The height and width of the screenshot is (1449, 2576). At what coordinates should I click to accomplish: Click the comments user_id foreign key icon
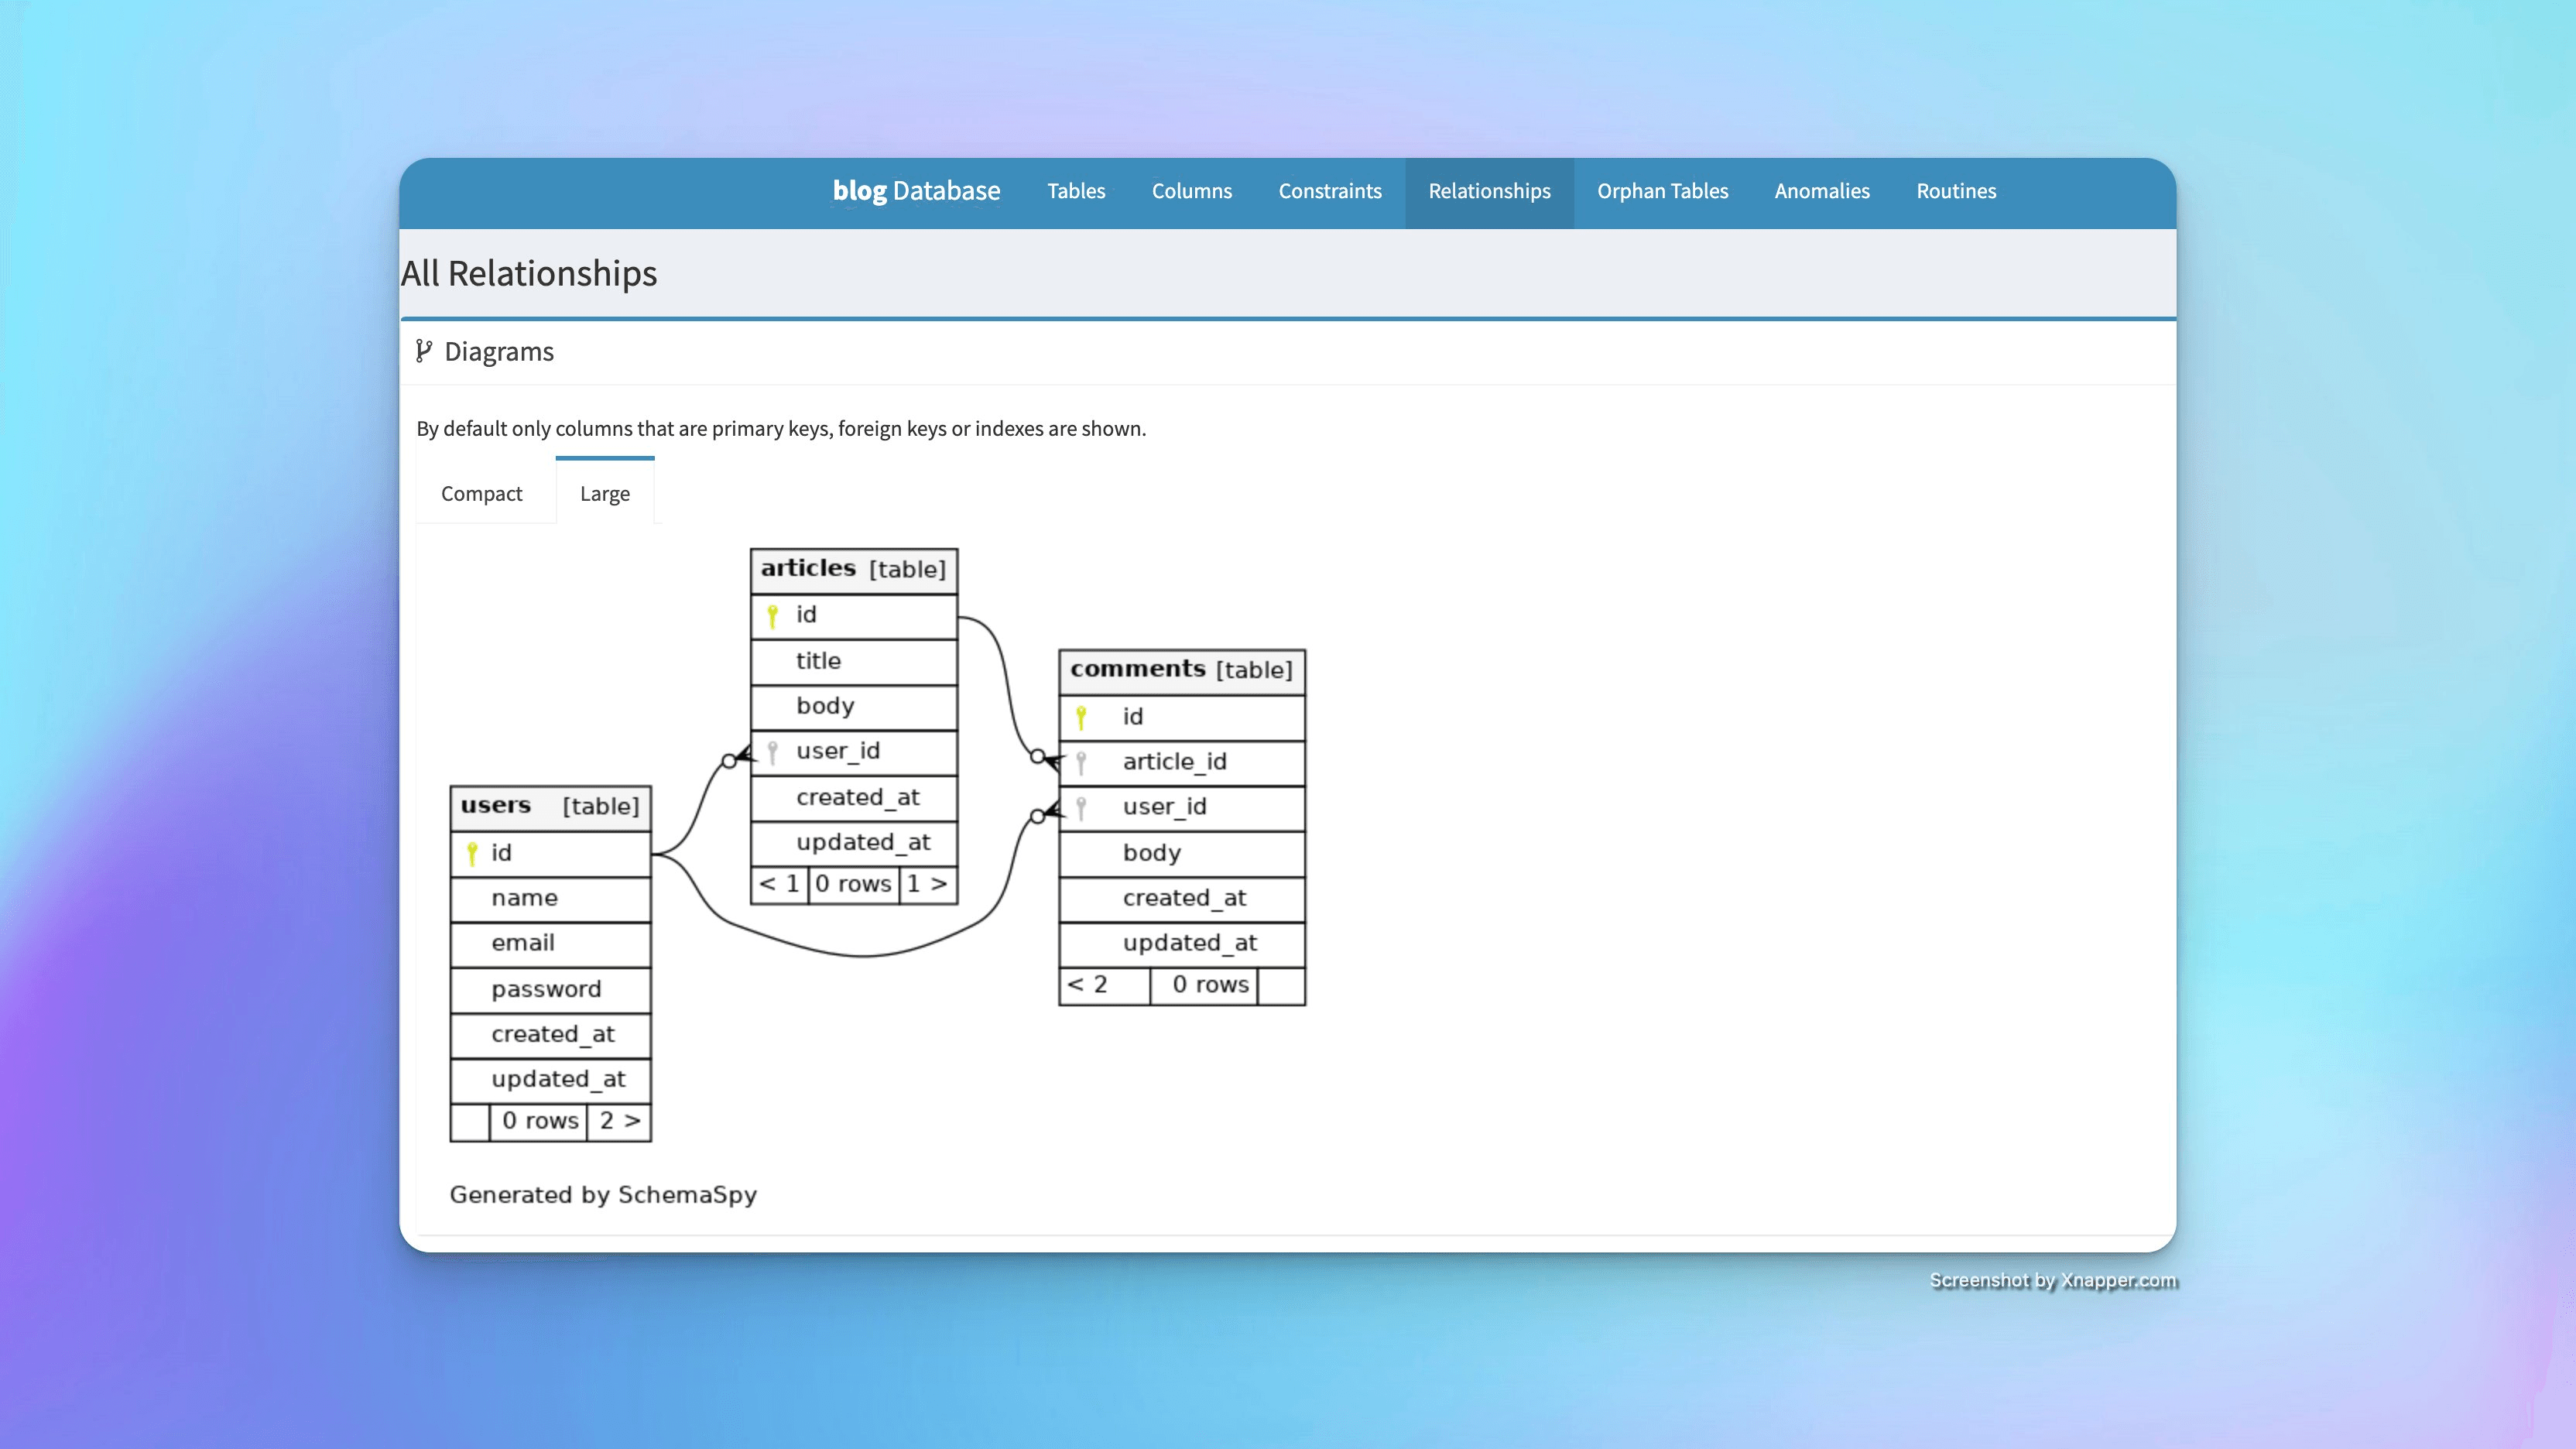pos(1081,808)
